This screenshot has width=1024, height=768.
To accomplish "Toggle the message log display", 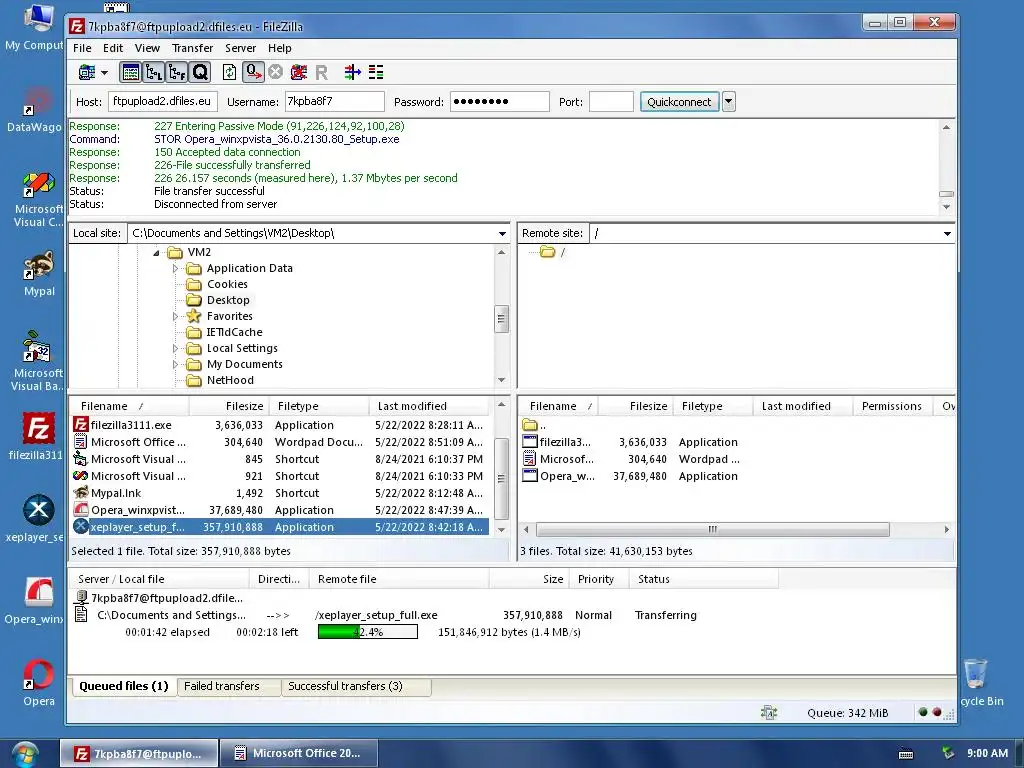I will [131, 72].
